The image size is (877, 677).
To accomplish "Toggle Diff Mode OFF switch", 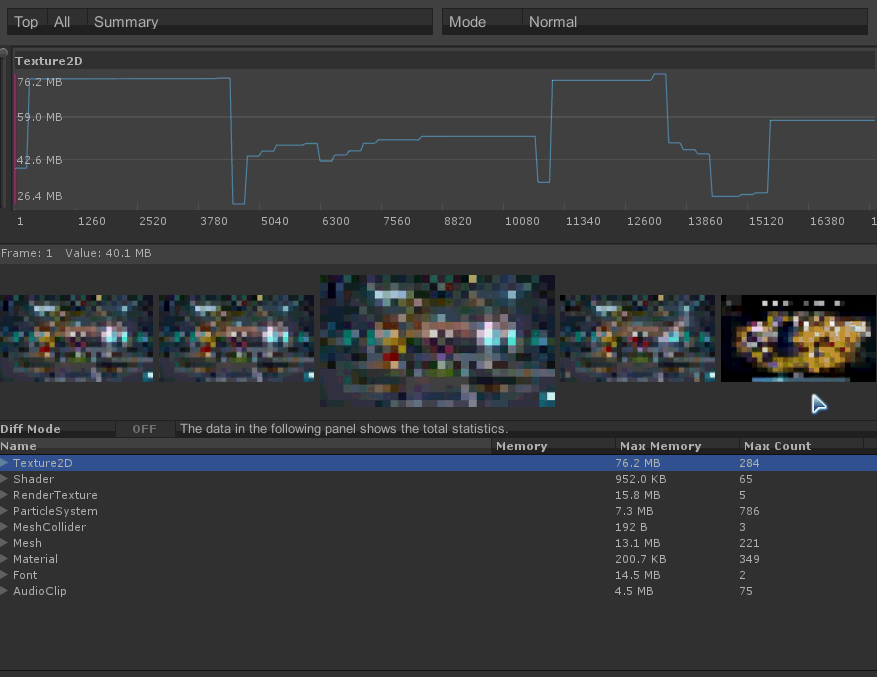I will tap(144, 429).
